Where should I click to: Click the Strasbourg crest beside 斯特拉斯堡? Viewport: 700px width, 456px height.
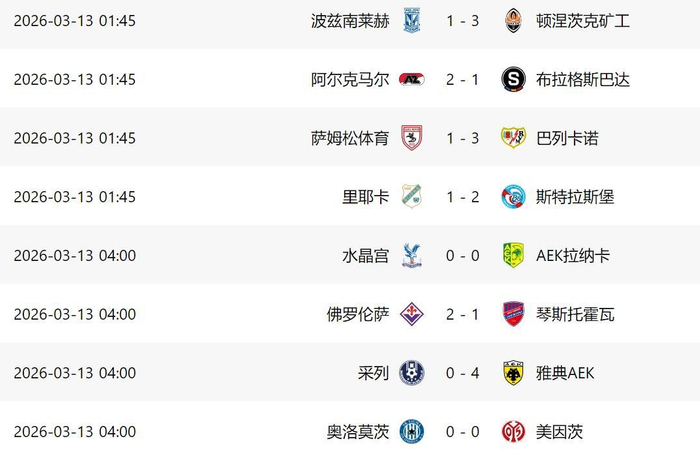pos(513,197)
